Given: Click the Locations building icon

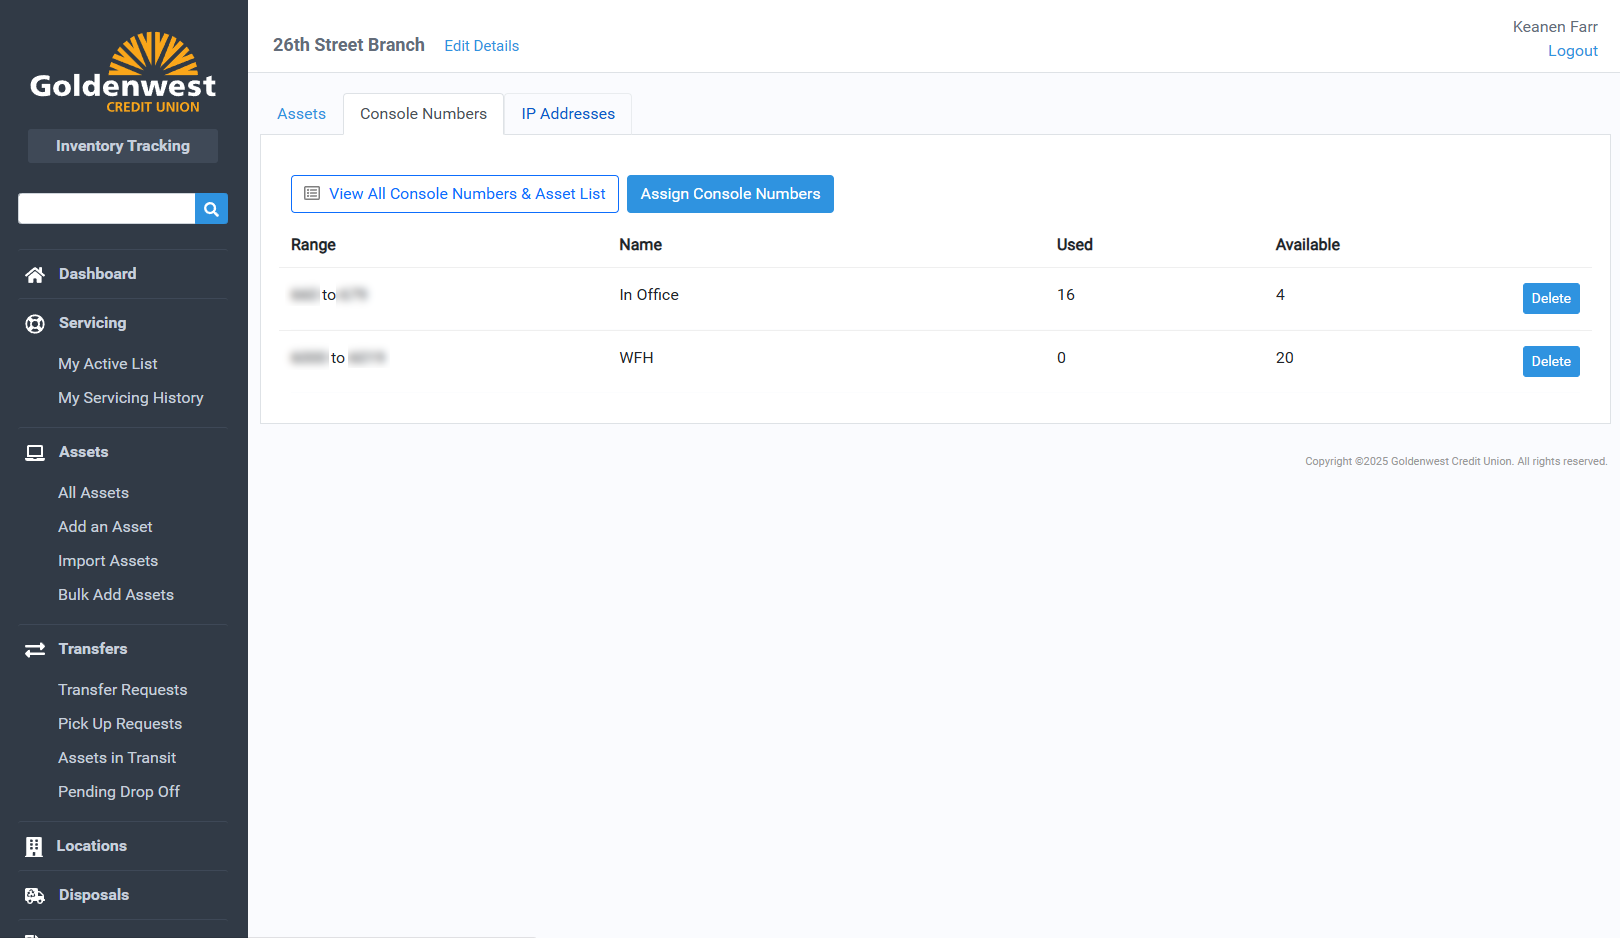Looking at the screenshot, I should 34,847.
